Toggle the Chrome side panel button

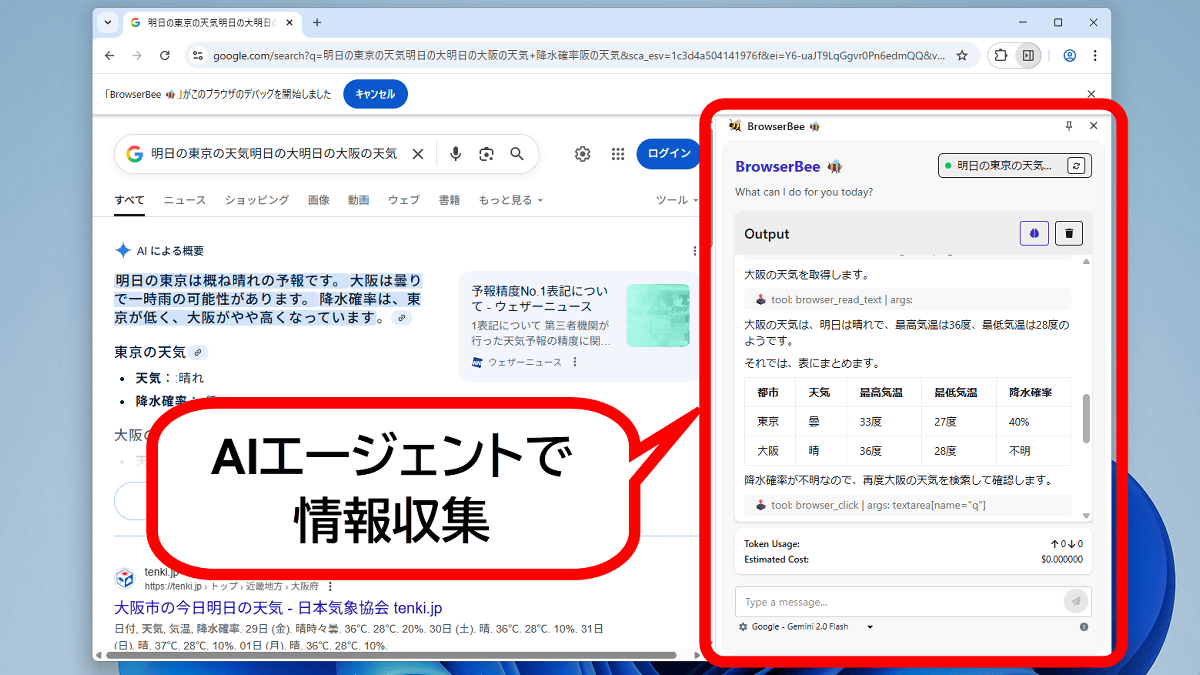pos(1027,56)
